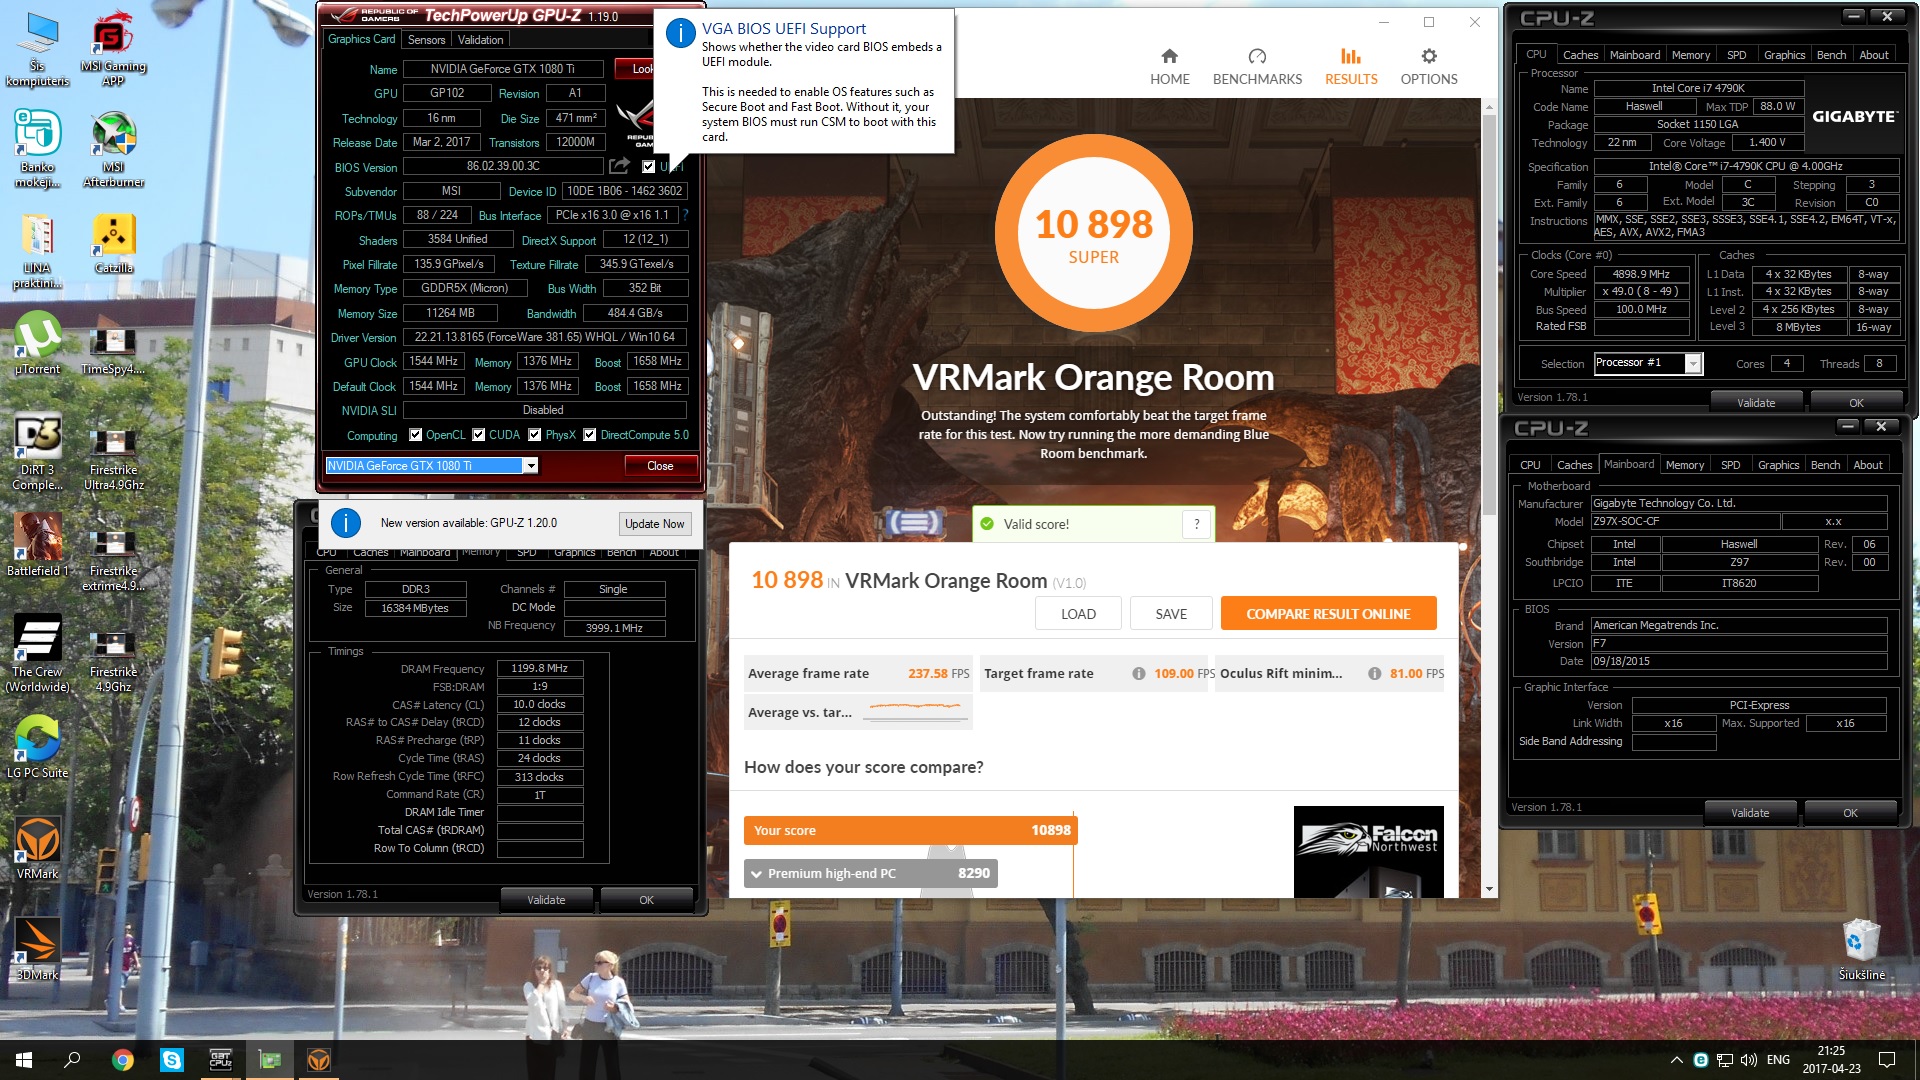Click the Falcon Northwest advertisement thumbnail
Image resolution: width=1920 pixels, height=1080 pixels.
[1368, 852]
